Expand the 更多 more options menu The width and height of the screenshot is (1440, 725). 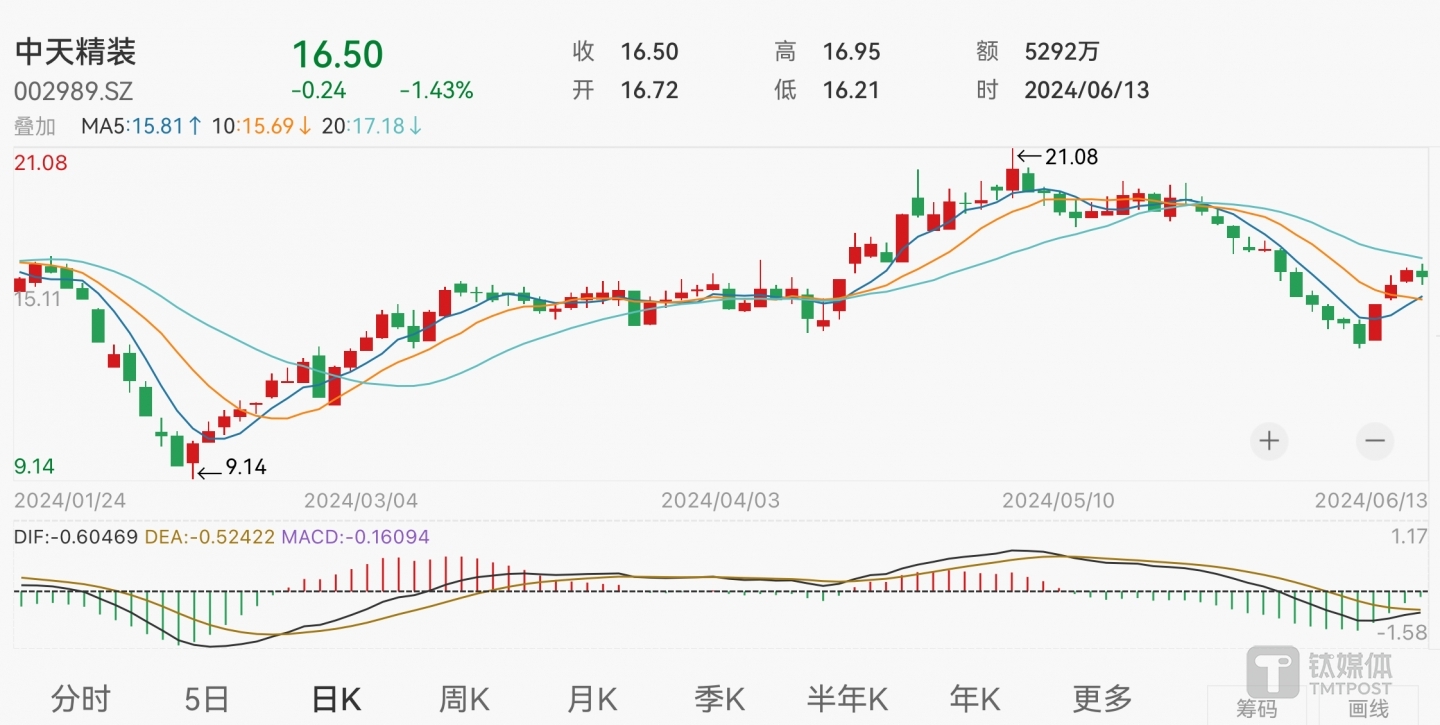click(1102, 699)
